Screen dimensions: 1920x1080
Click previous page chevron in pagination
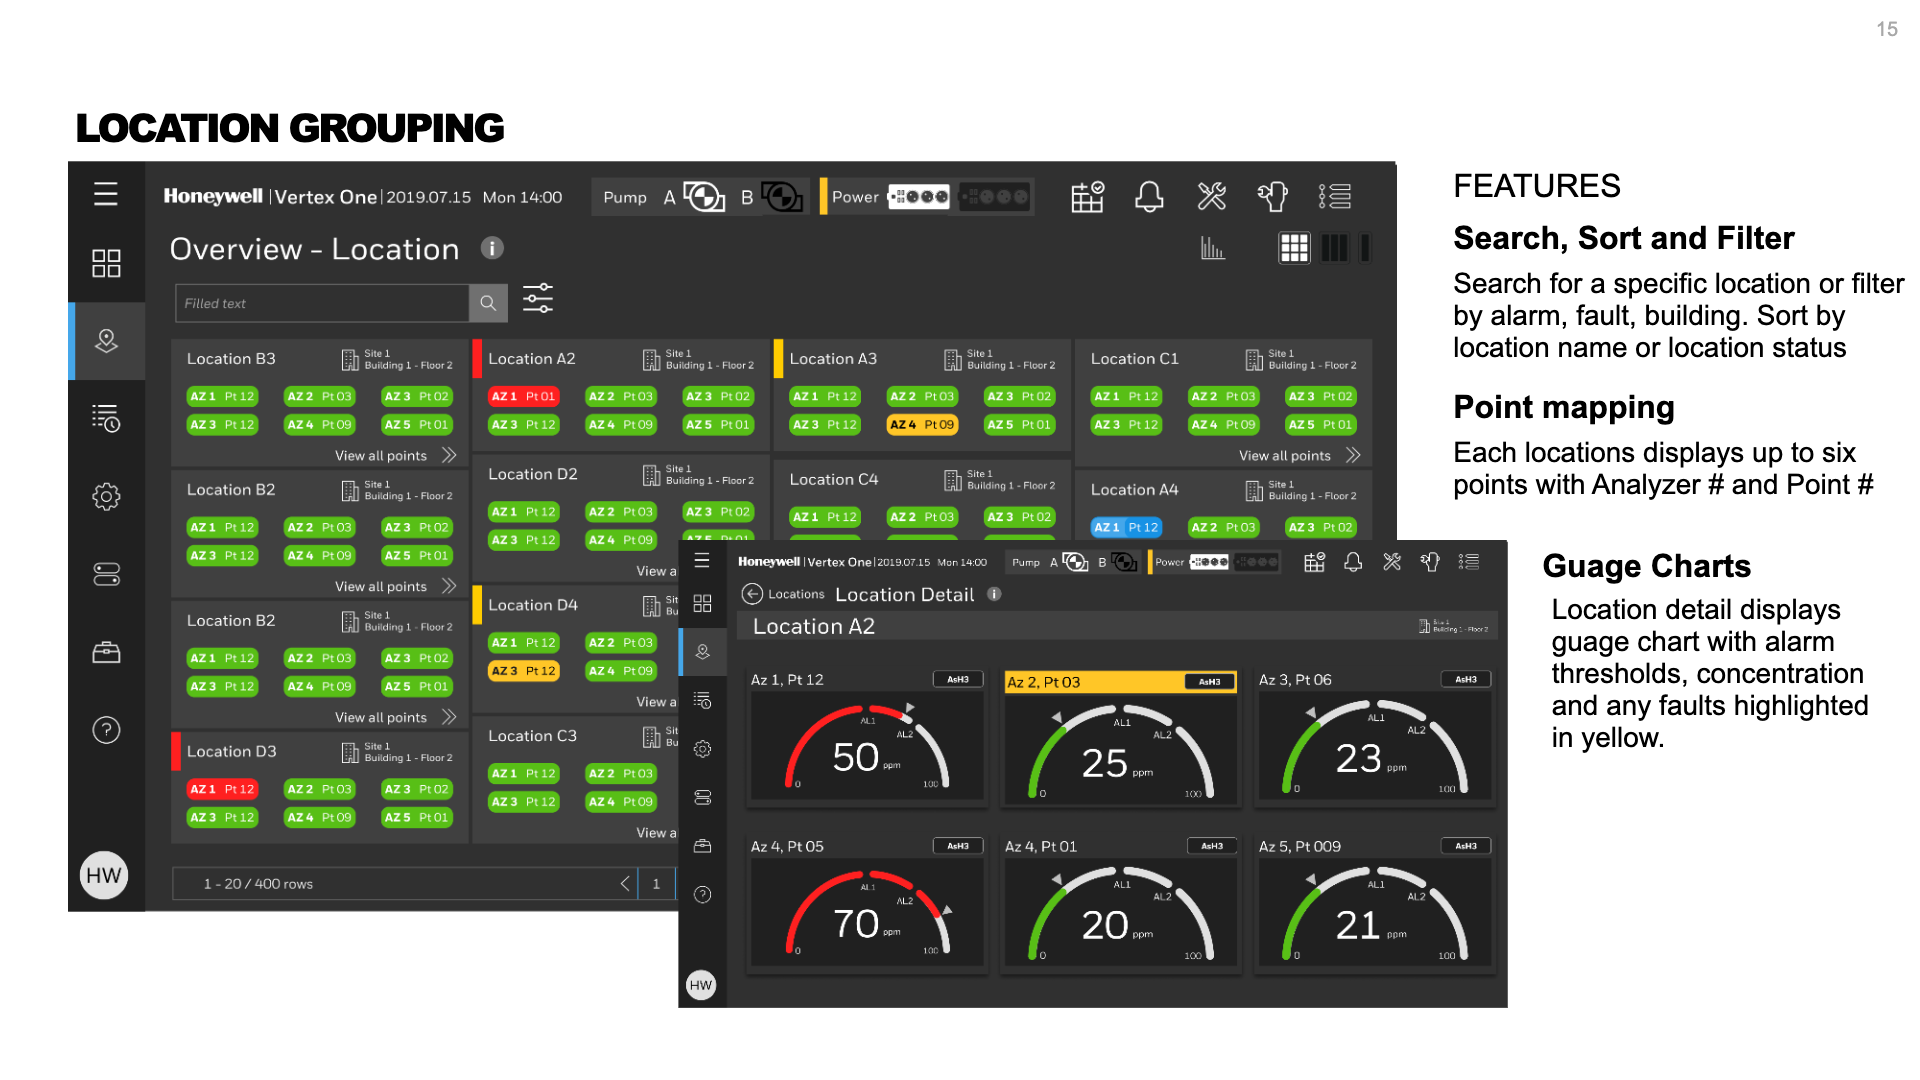(x=625, y=883)
